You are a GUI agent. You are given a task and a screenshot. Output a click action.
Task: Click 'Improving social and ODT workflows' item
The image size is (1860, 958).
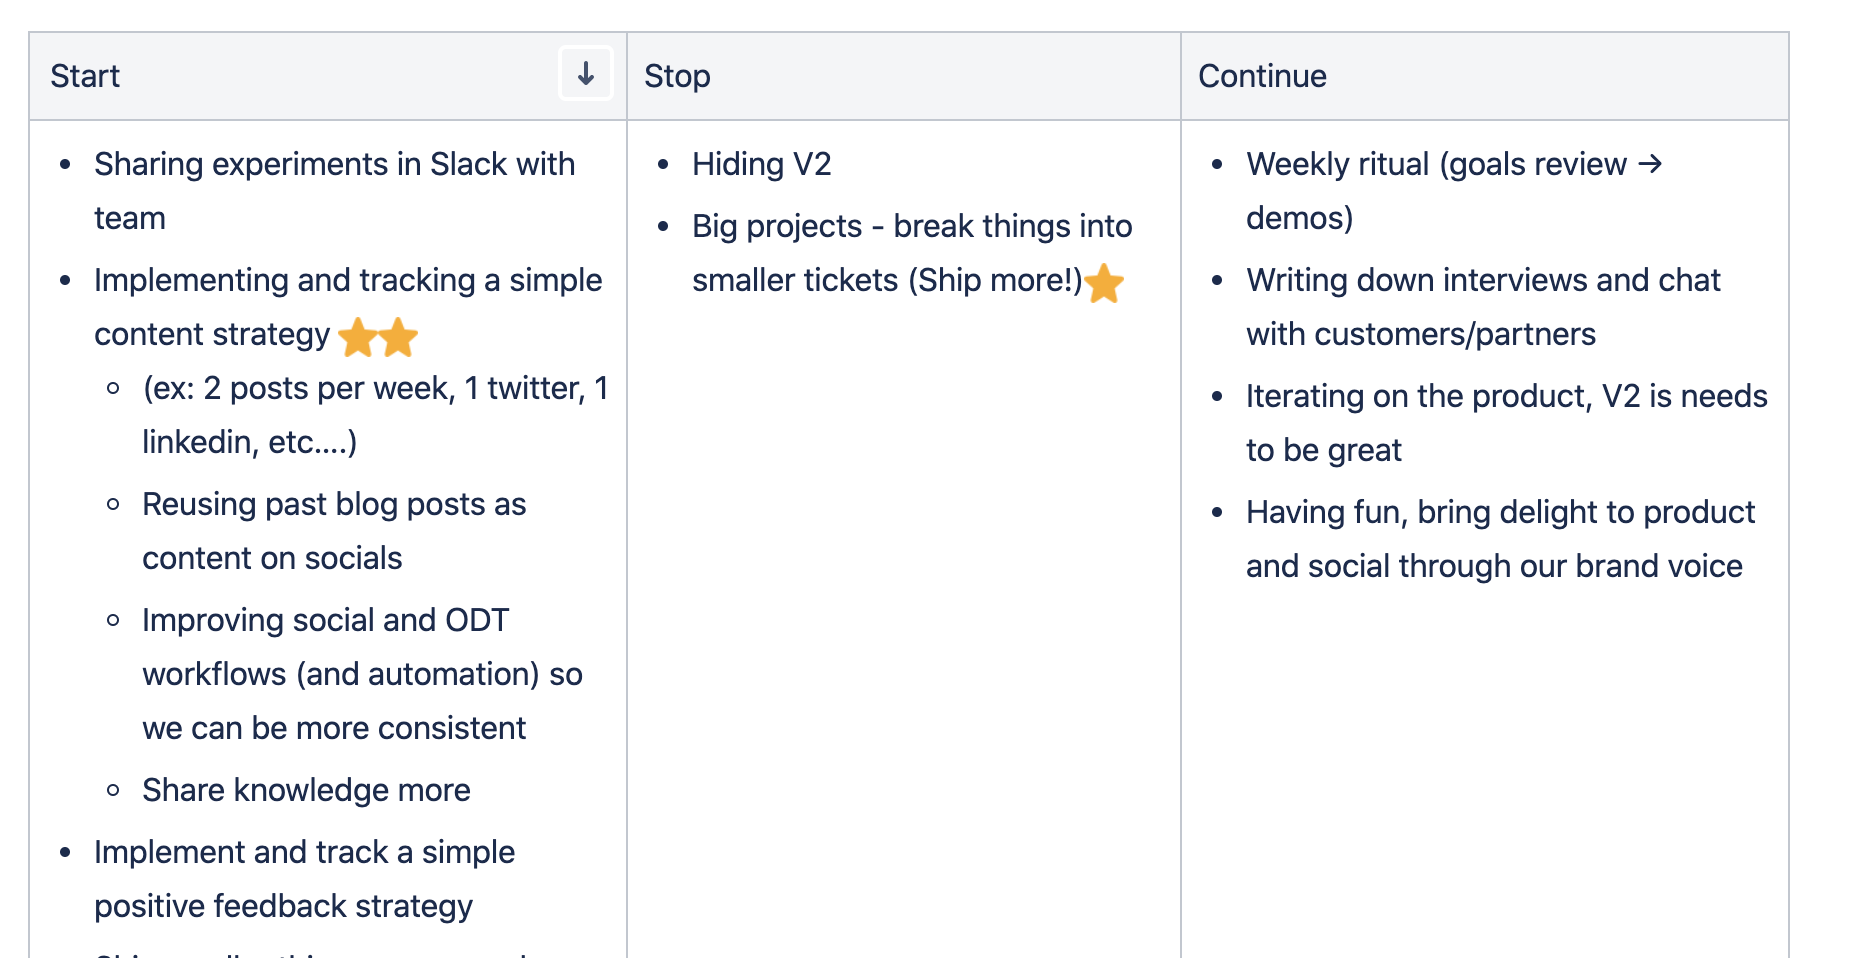click(x=326, y=620)
